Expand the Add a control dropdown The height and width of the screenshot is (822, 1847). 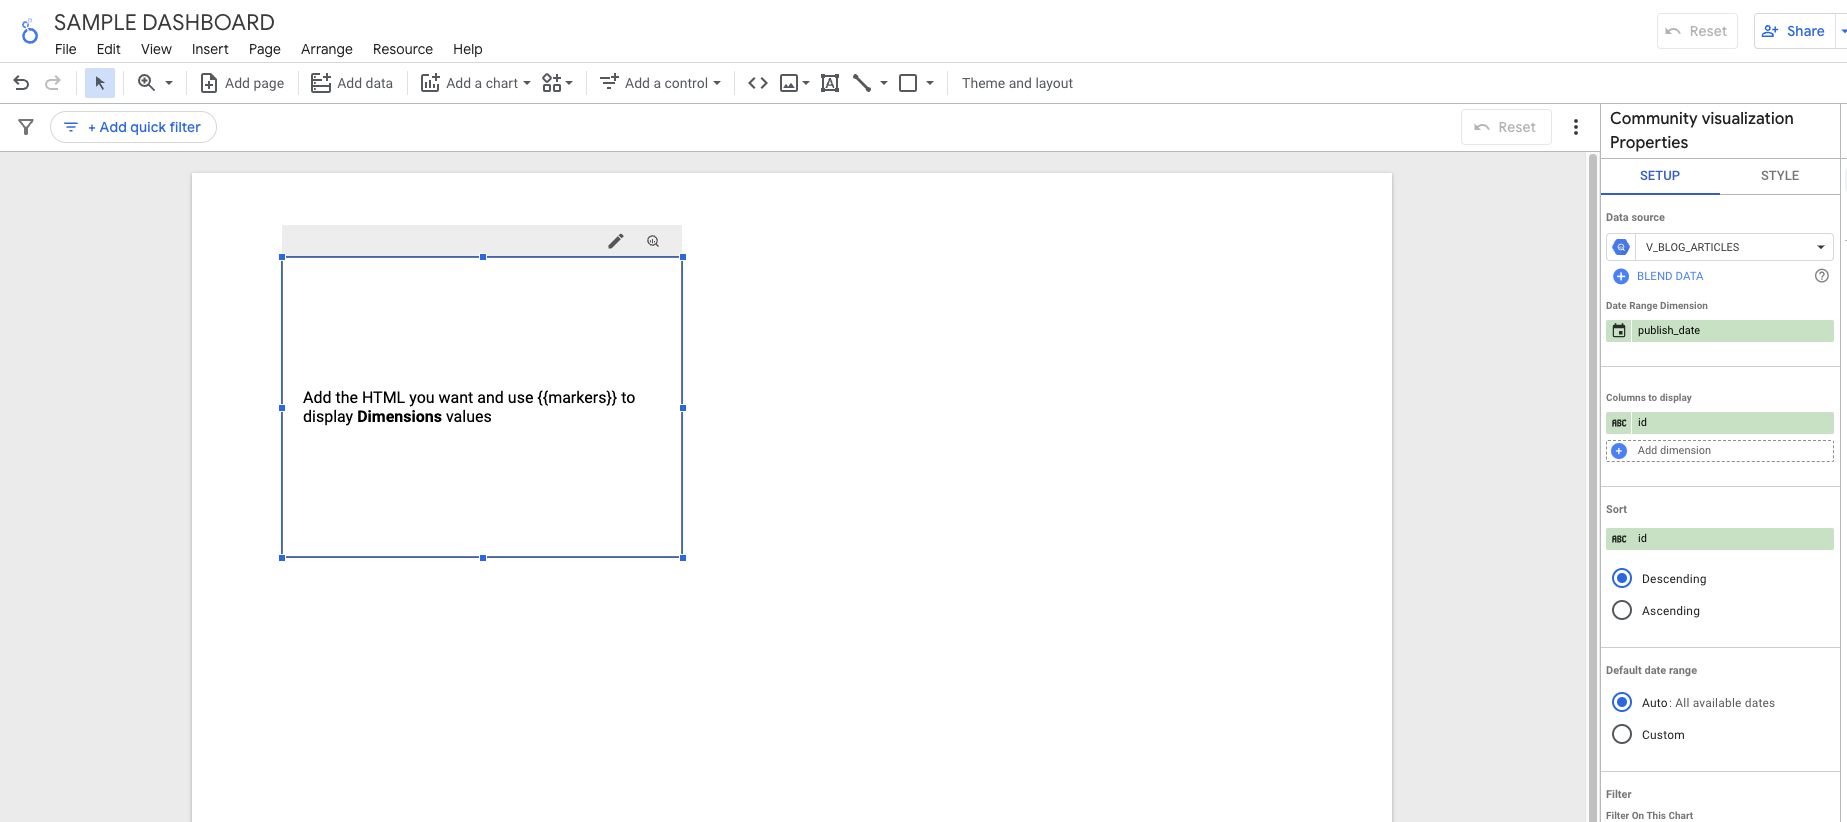661,83
